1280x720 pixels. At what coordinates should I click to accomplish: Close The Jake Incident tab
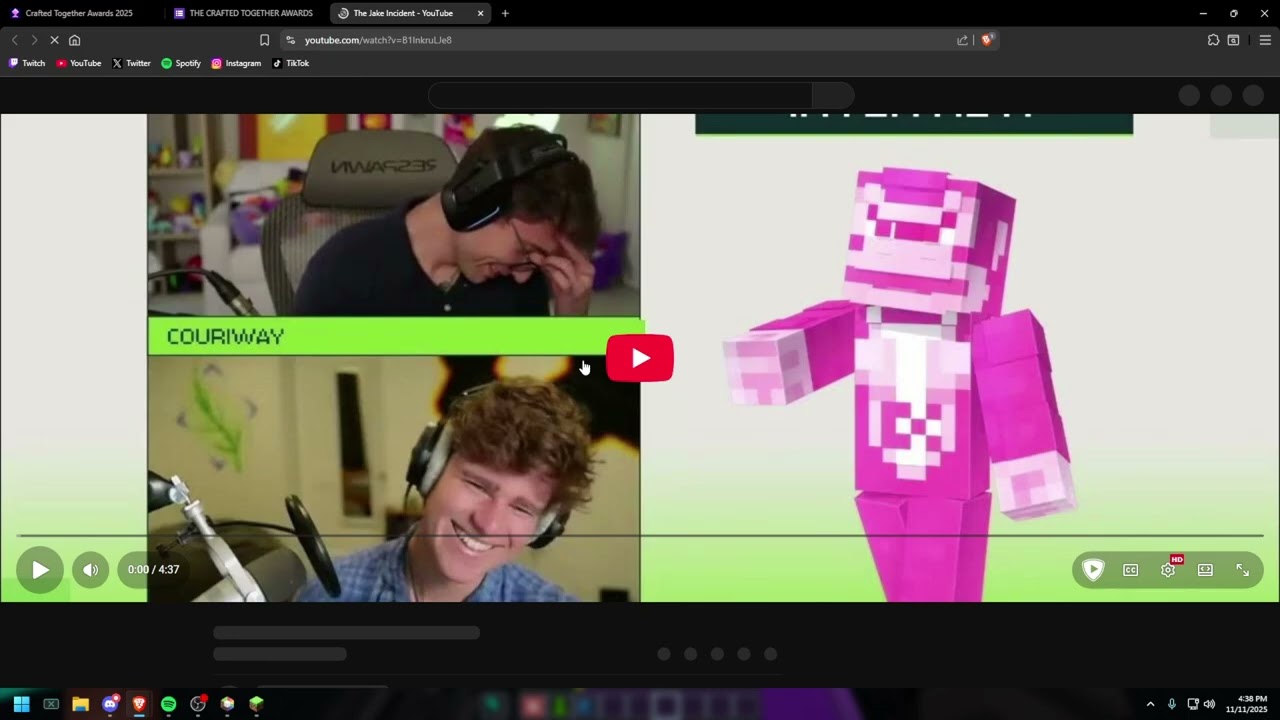(x=480, y=13)
